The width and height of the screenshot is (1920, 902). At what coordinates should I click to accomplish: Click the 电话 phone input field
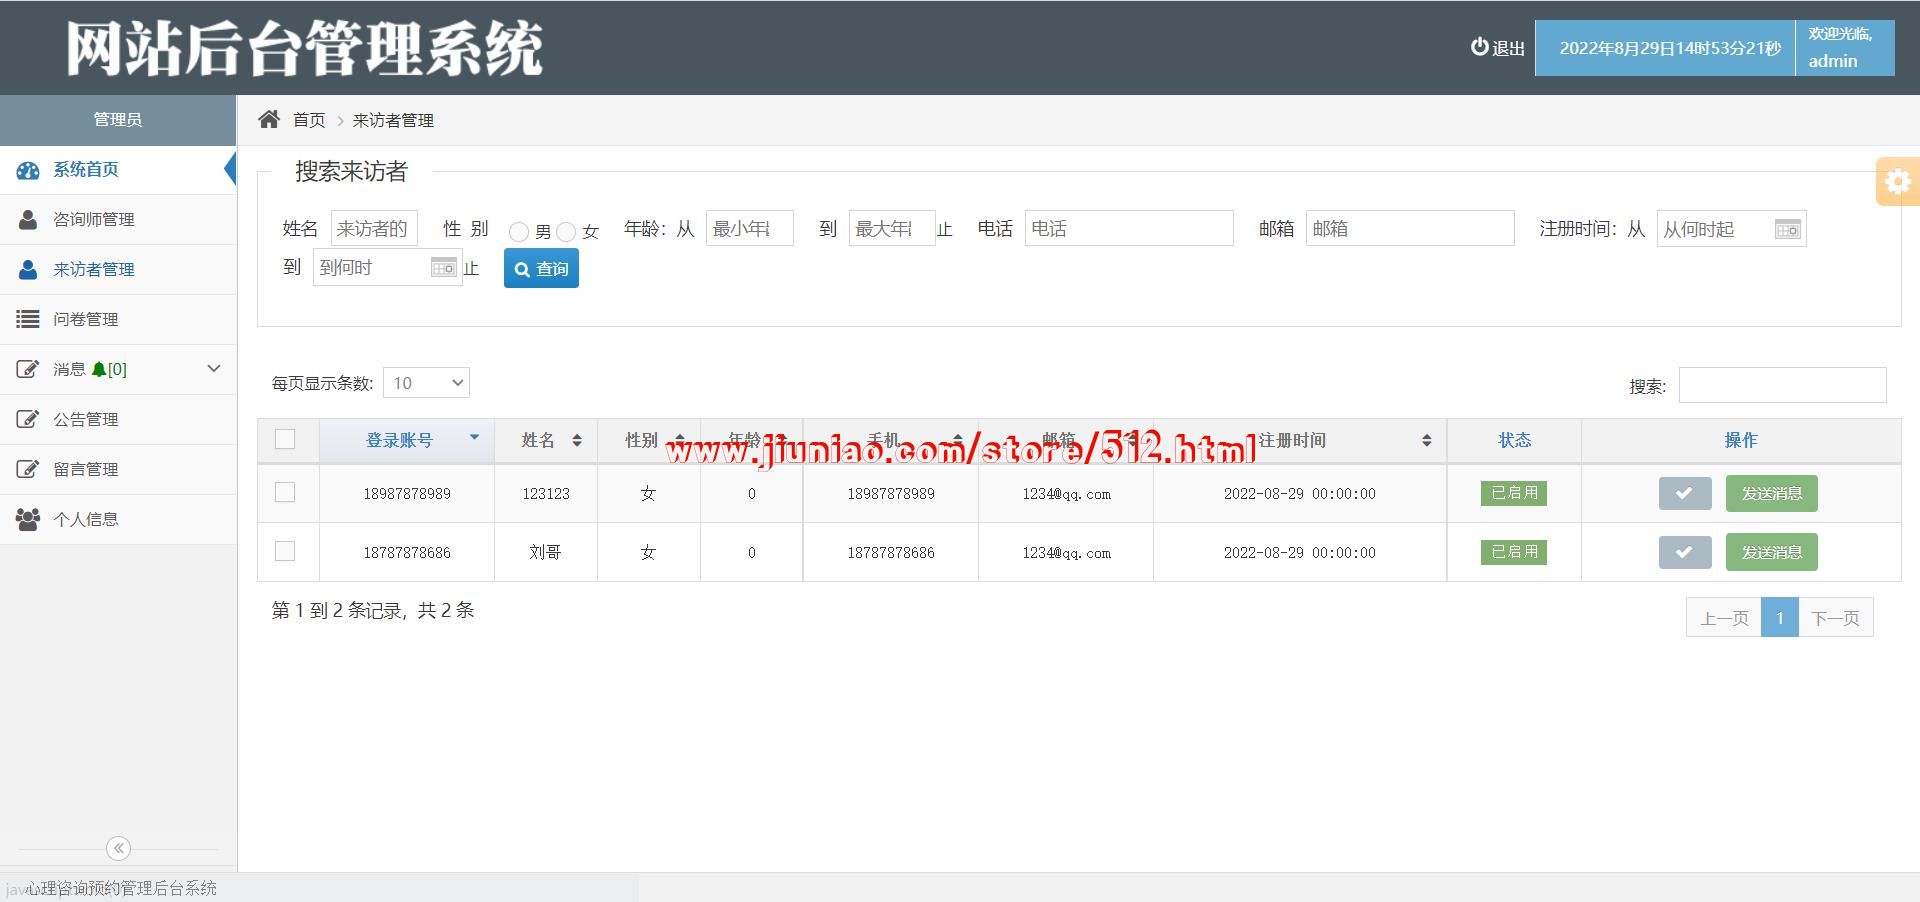tap(1129, 228)
